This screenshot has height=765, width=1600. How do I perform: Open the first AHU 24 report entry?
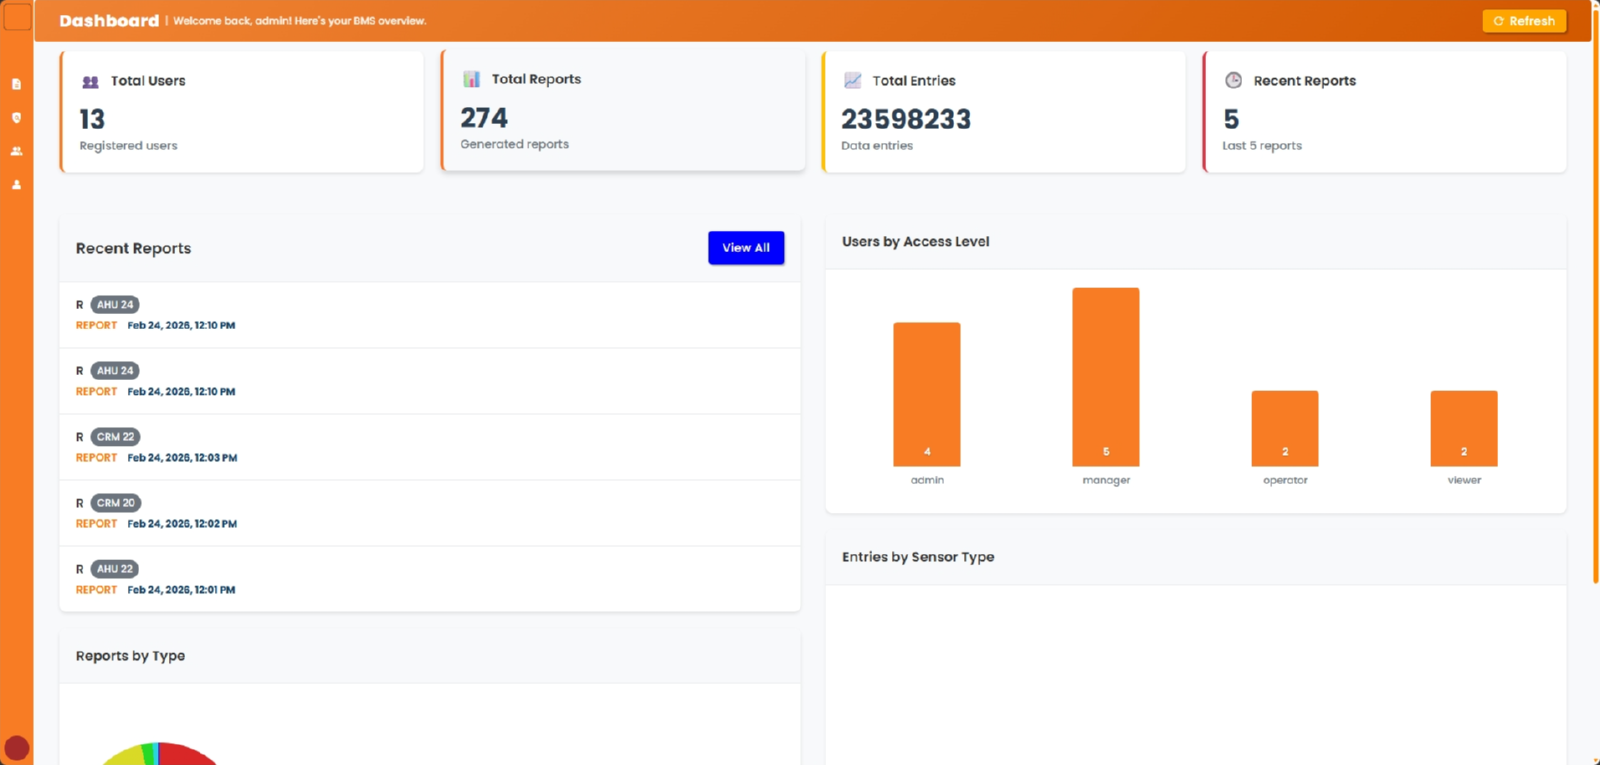[430, 315]
